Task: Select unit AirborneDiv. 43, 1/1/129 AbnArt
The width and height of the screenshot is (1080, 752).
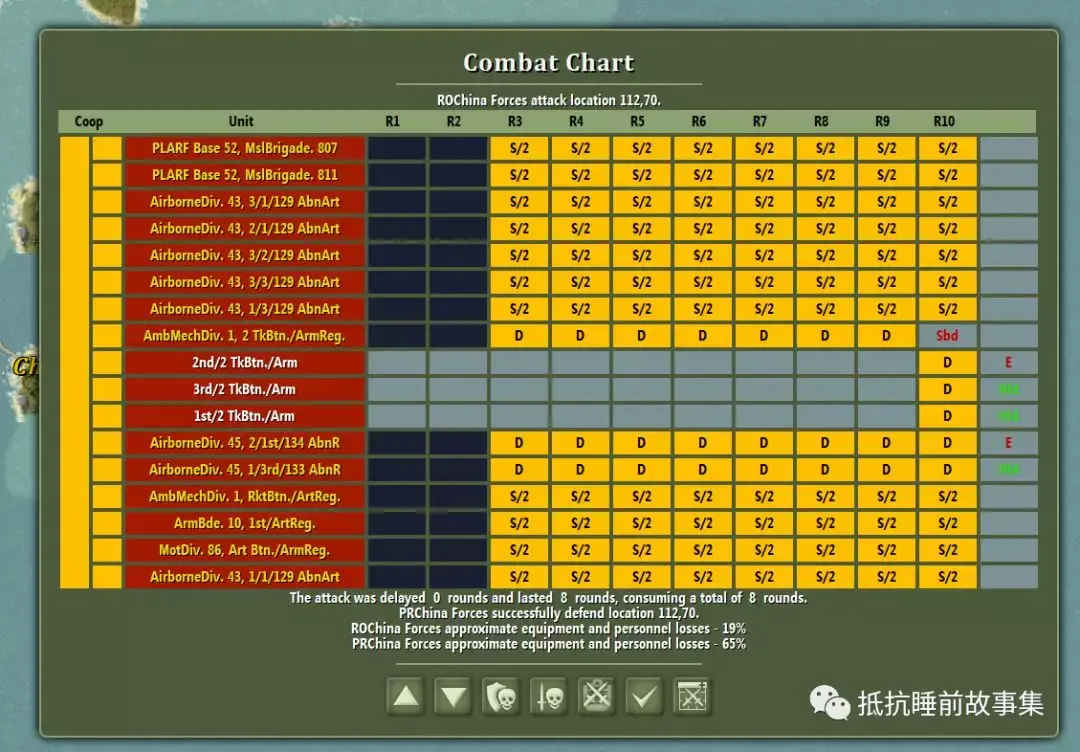Action: pyautogui.click(x=245, y=577)
